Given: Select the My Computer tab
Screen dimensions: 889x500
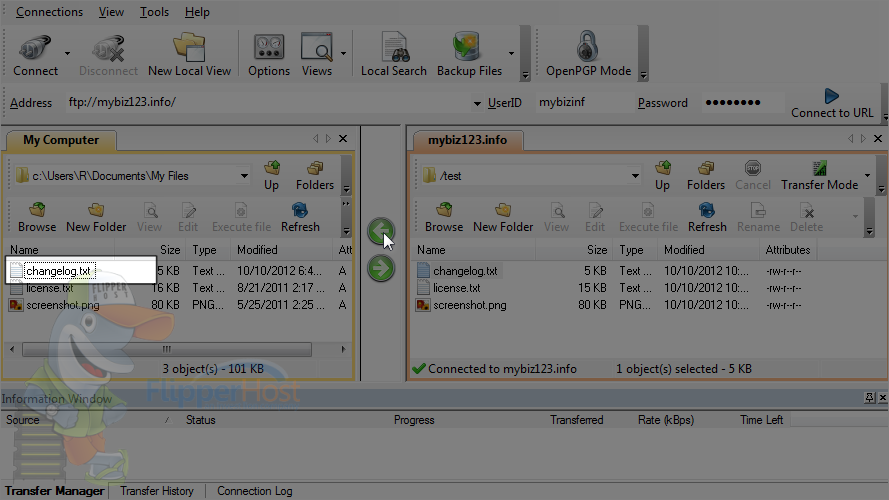Looking at the screenshot, I should coord(61,140).
